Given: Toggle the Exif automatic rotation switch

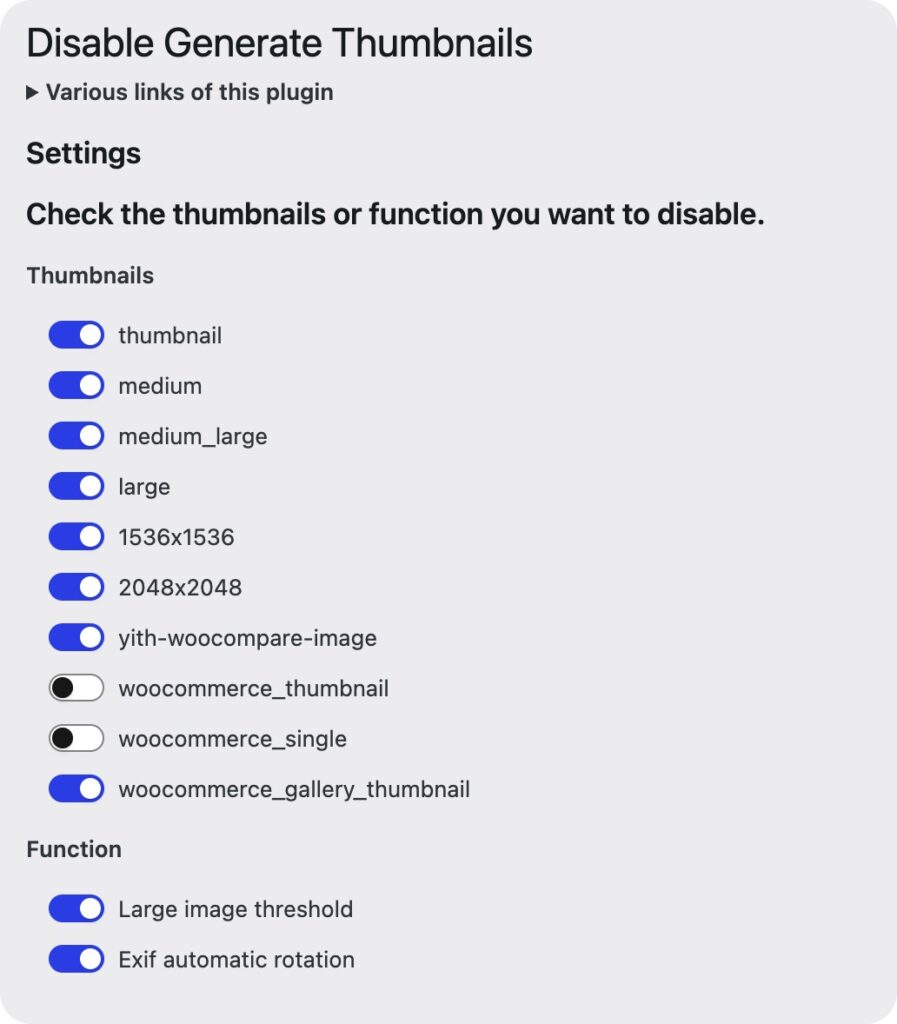Looking at the screenshot, I should tap(76, 959).
